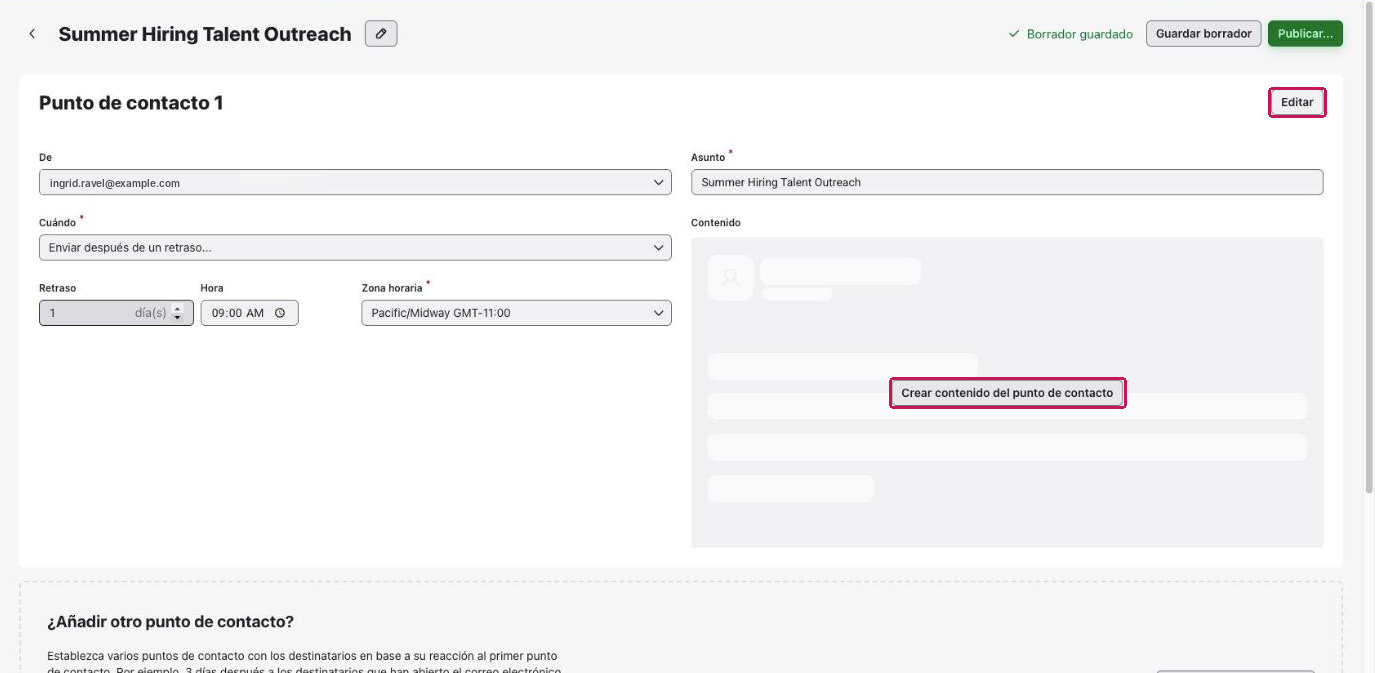
Task: Click the vertical page scrollbar
Action: [x=1369, y=250]
